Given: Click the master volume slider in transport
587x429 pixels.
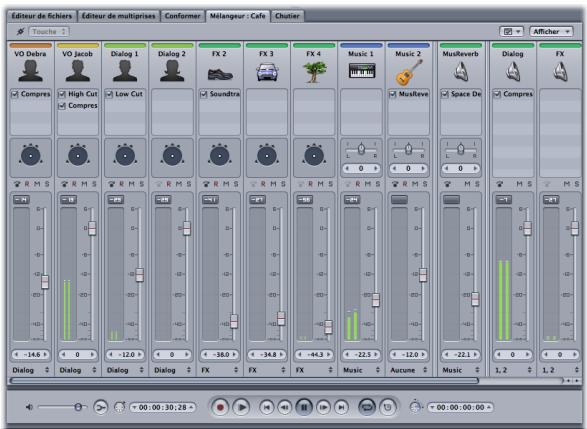Looking at the screenshot, I should [x=62, y=407].
